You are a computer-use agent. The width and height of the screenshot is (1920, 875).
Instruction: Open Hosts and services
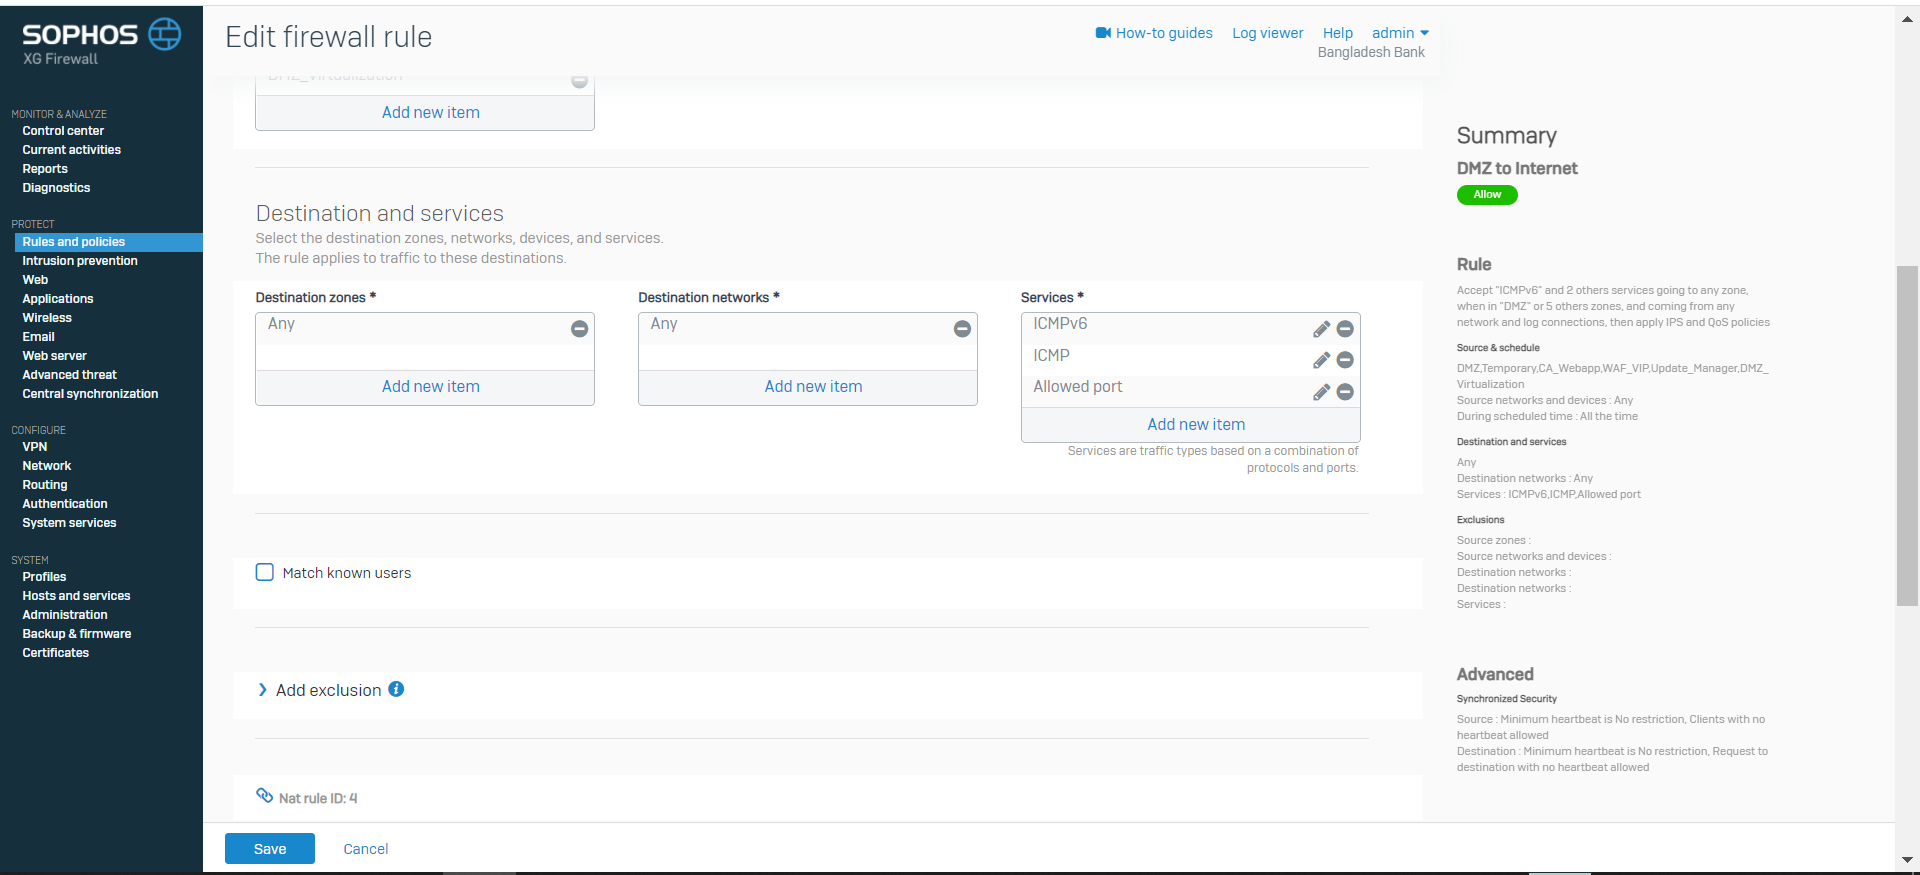pyautogui.click(x=76, y=596)
